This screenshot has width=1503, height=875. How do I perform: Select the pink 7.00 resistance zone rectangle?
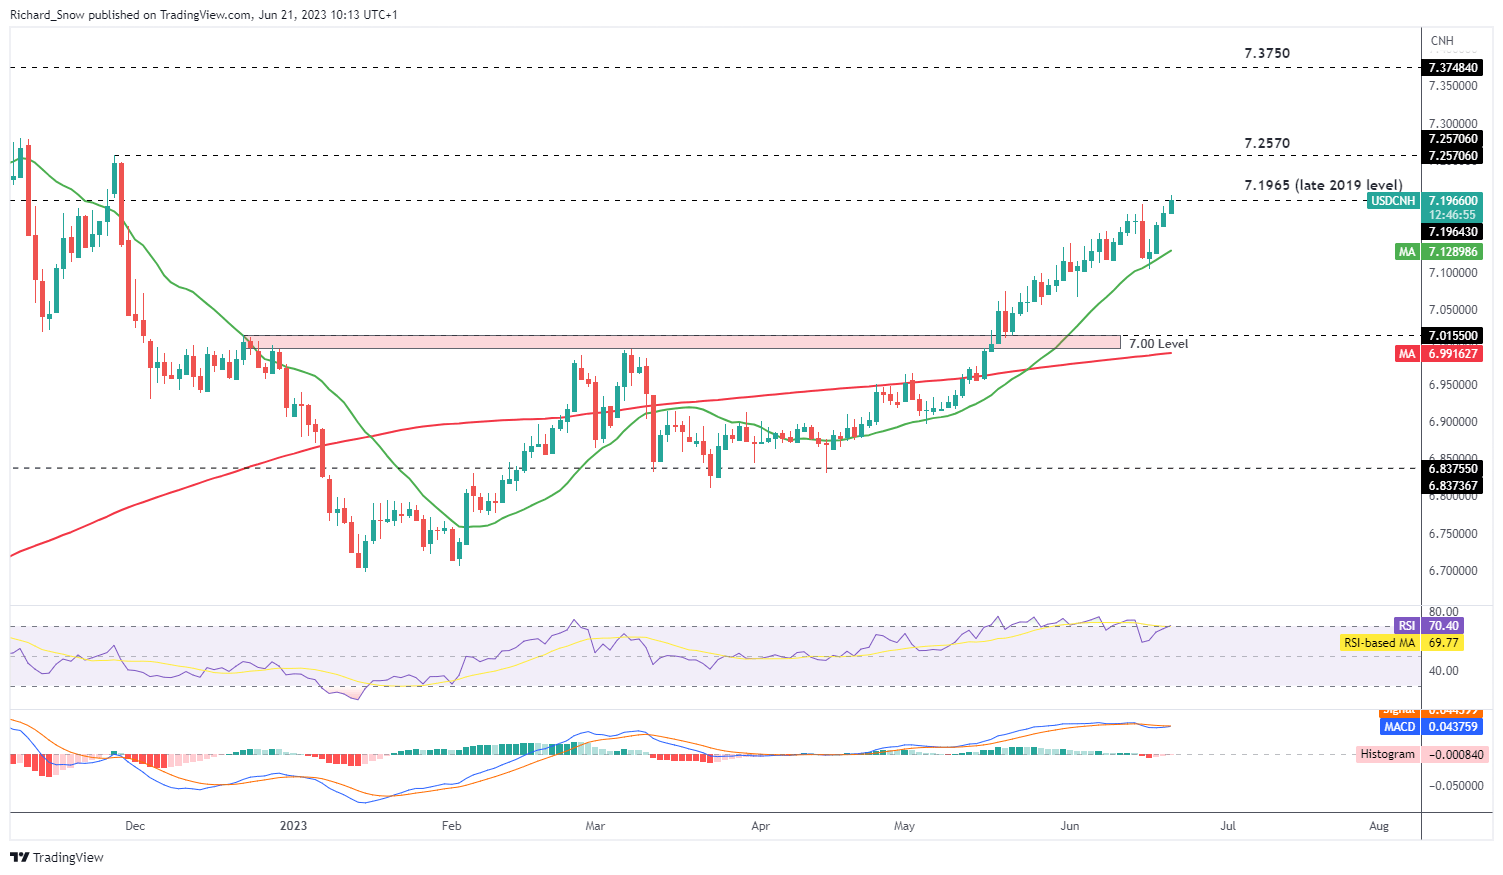[x=683, y=342]
